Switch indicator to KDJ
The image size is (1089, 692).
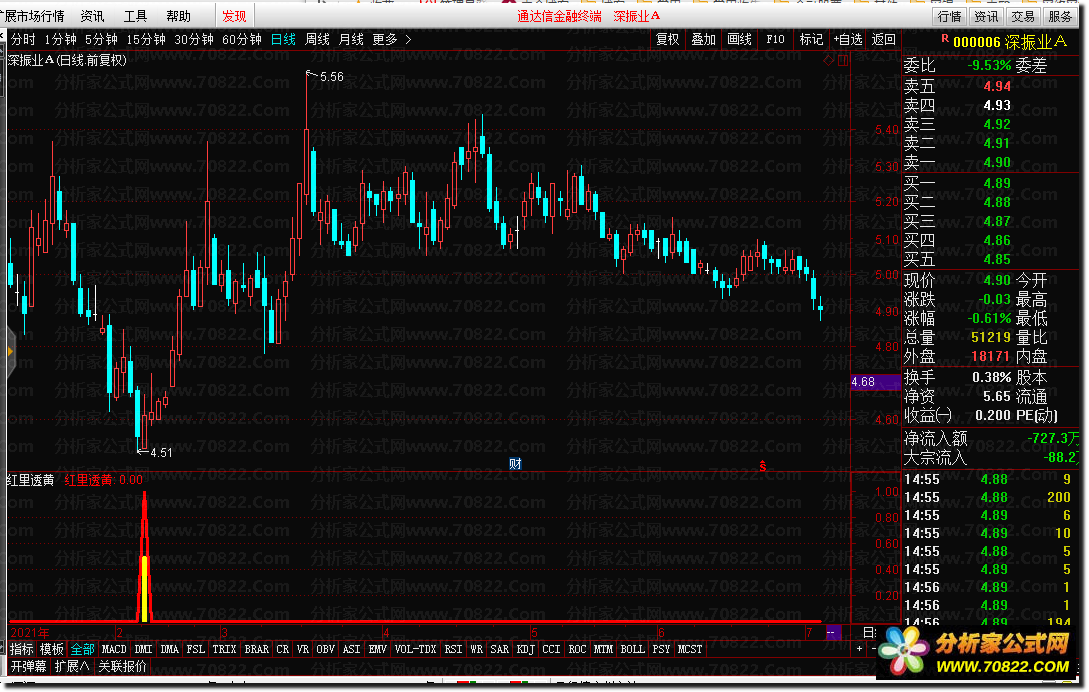point(526,649)
